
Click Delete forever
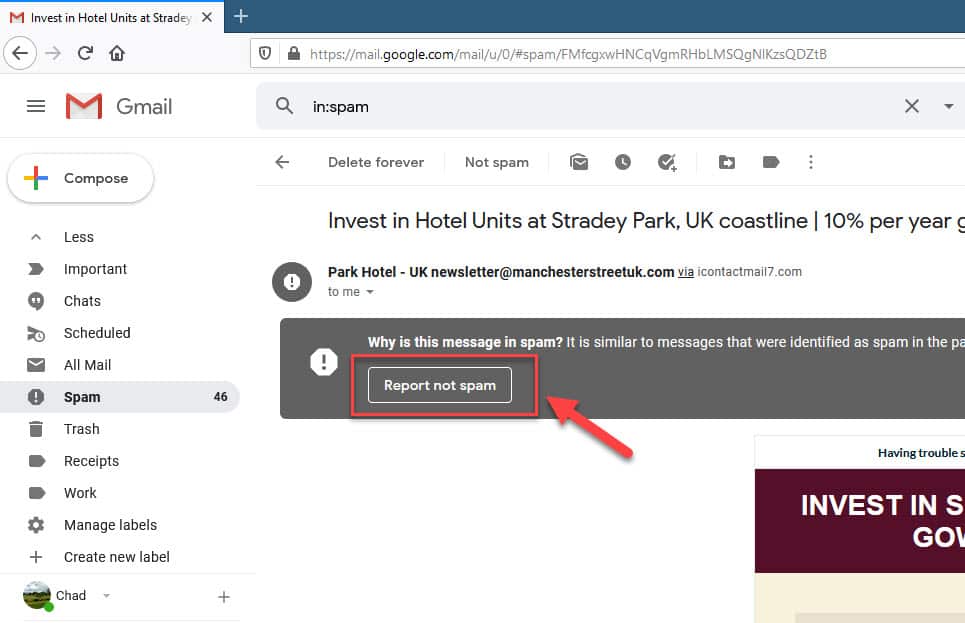coord(376,163)
